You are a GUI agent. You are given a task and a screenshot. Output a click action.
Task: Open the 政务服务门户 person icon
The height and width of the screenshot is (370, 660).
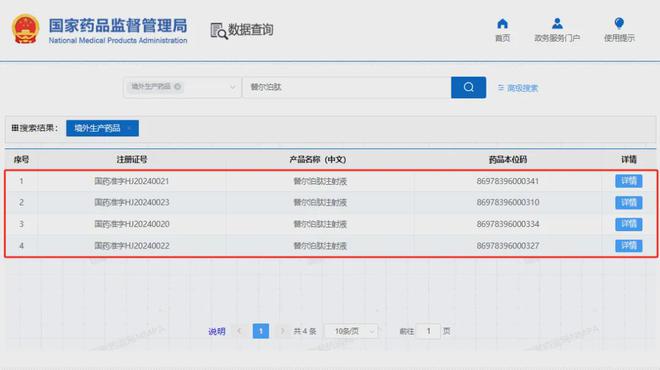557,23
